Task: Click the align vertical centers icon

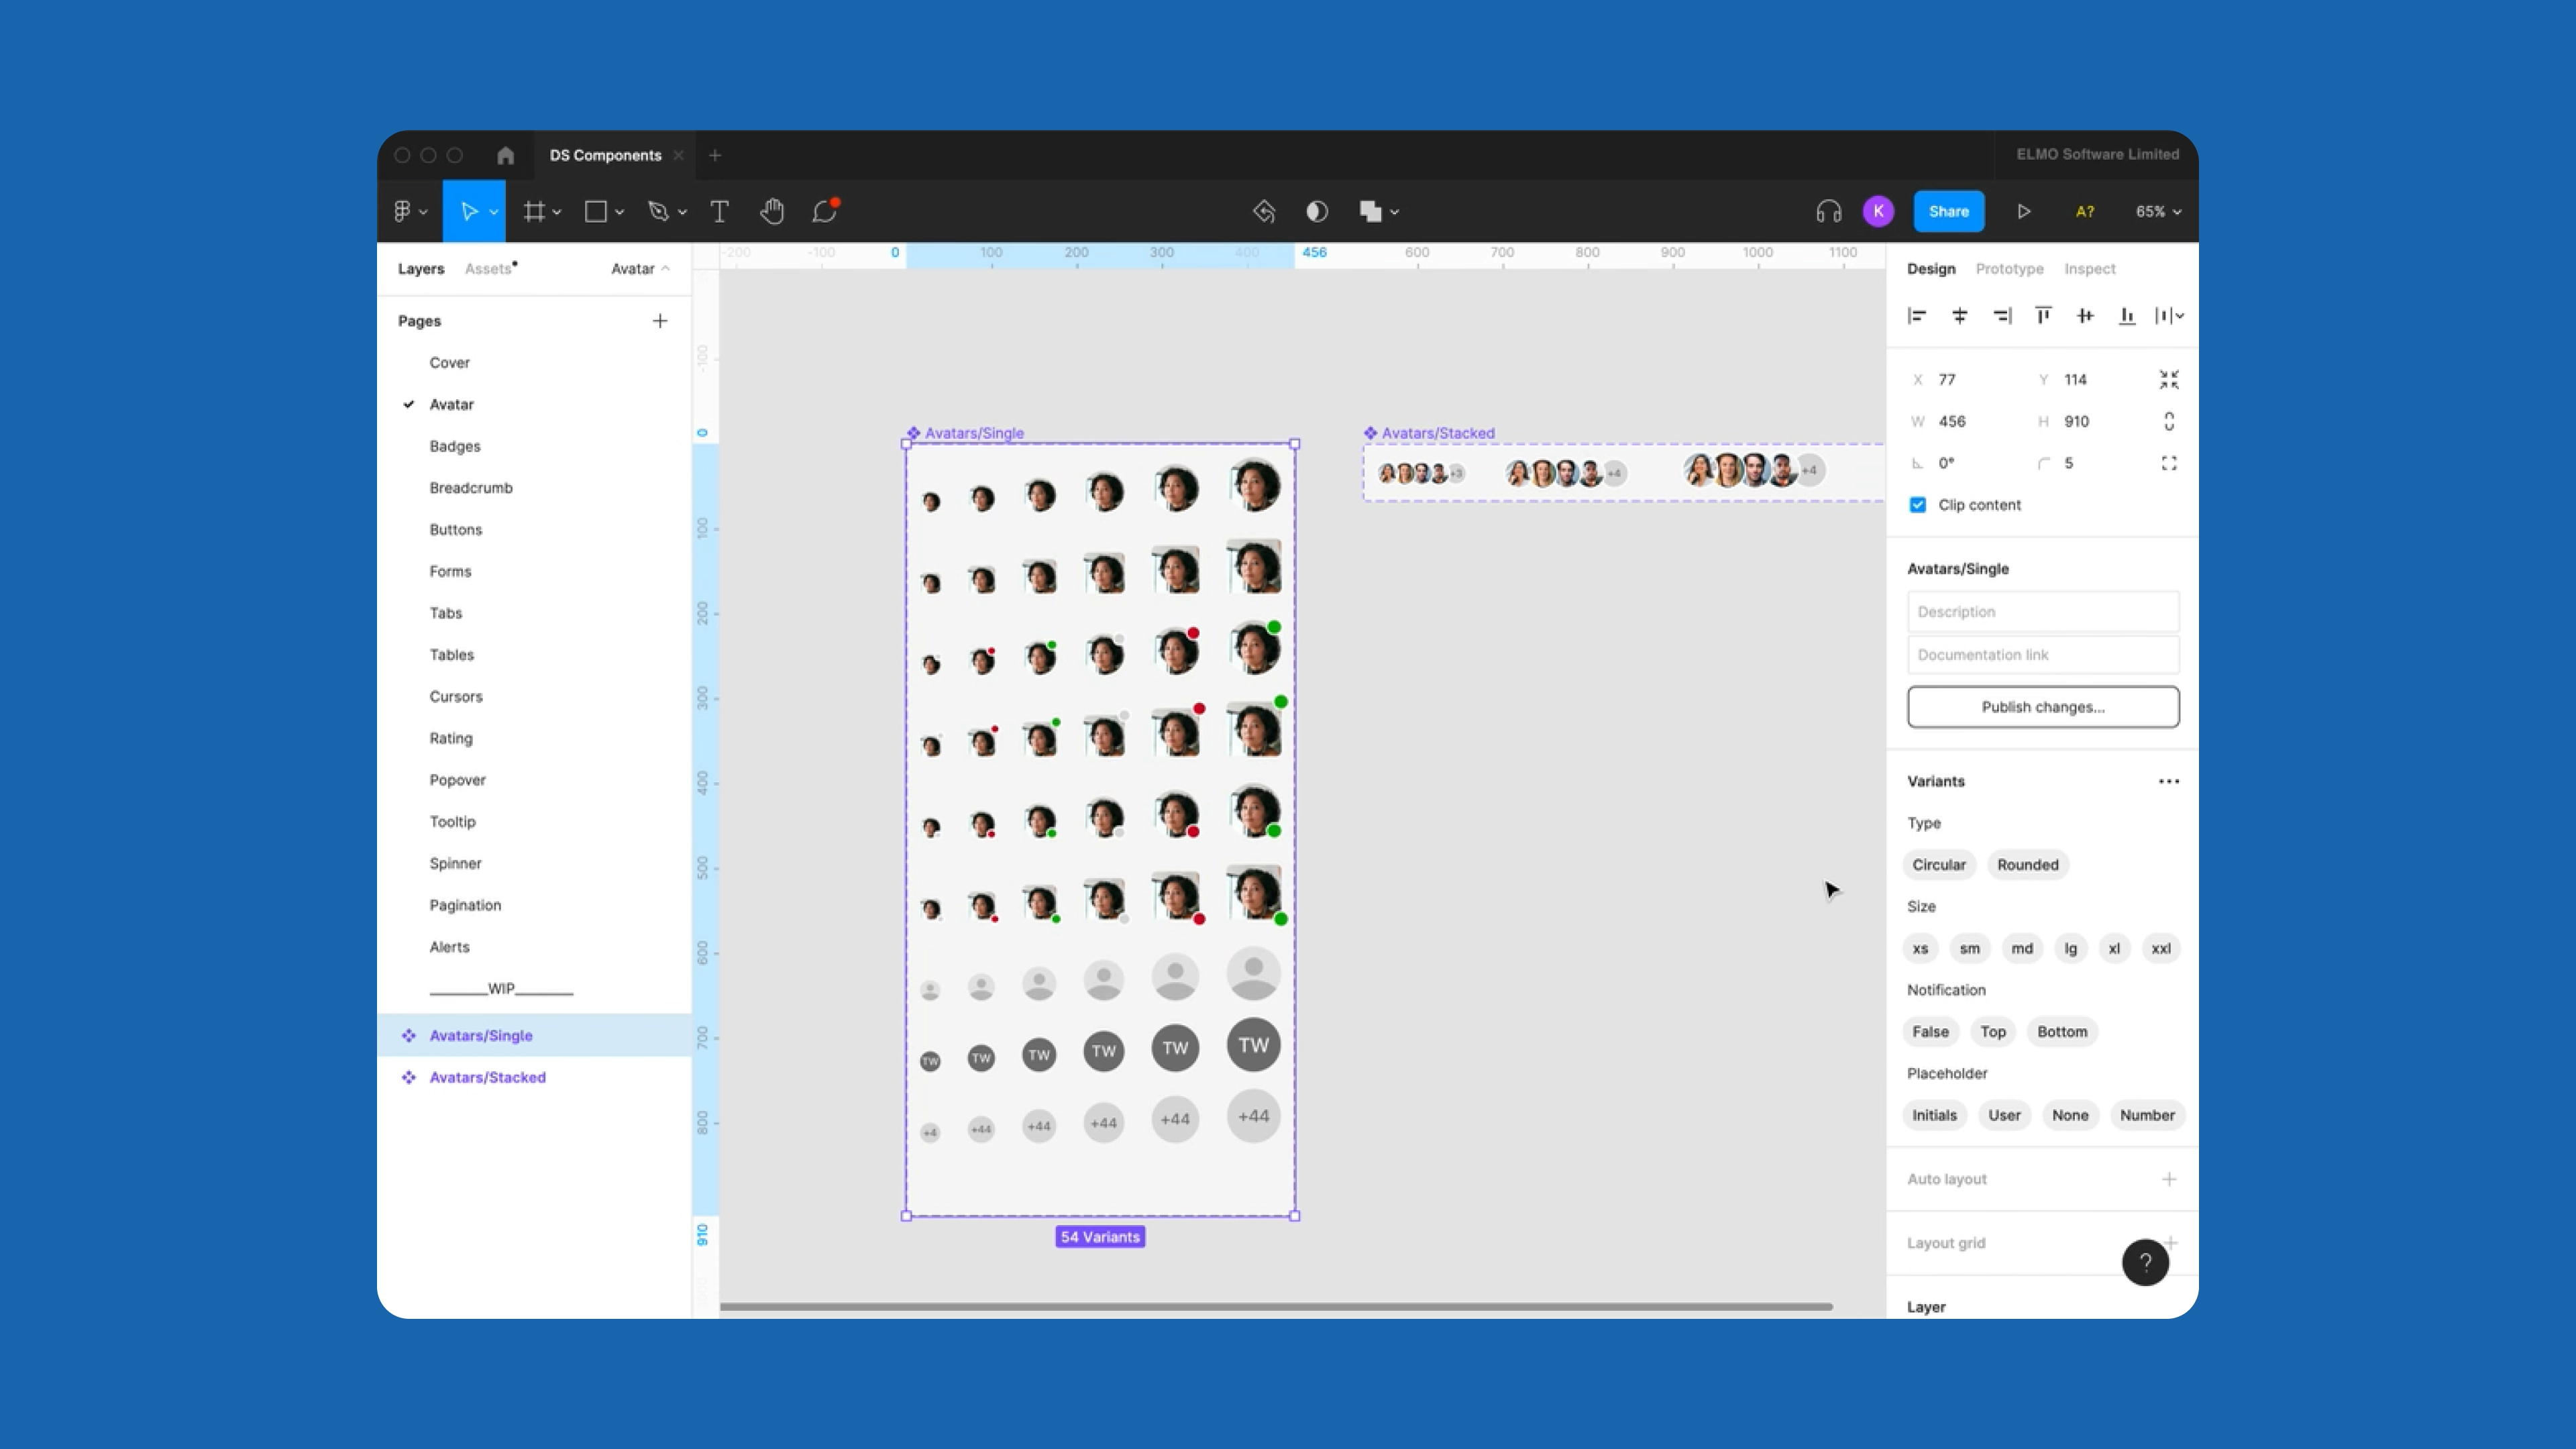Action: pyautogui.click(x=2085, y=316)
